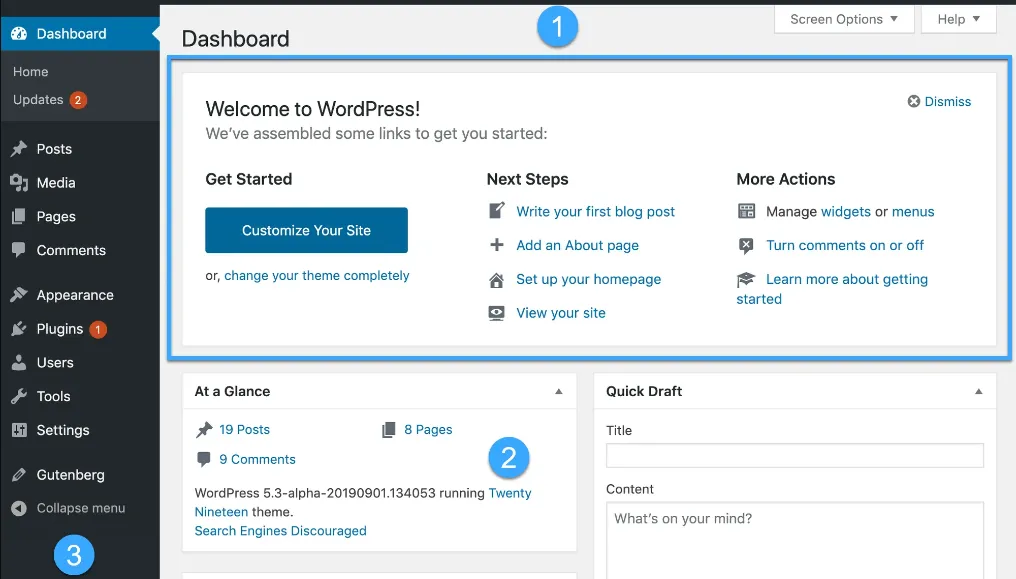
Task: Click the graduation cap icon beside Learn more
Action: pos(746,279)
